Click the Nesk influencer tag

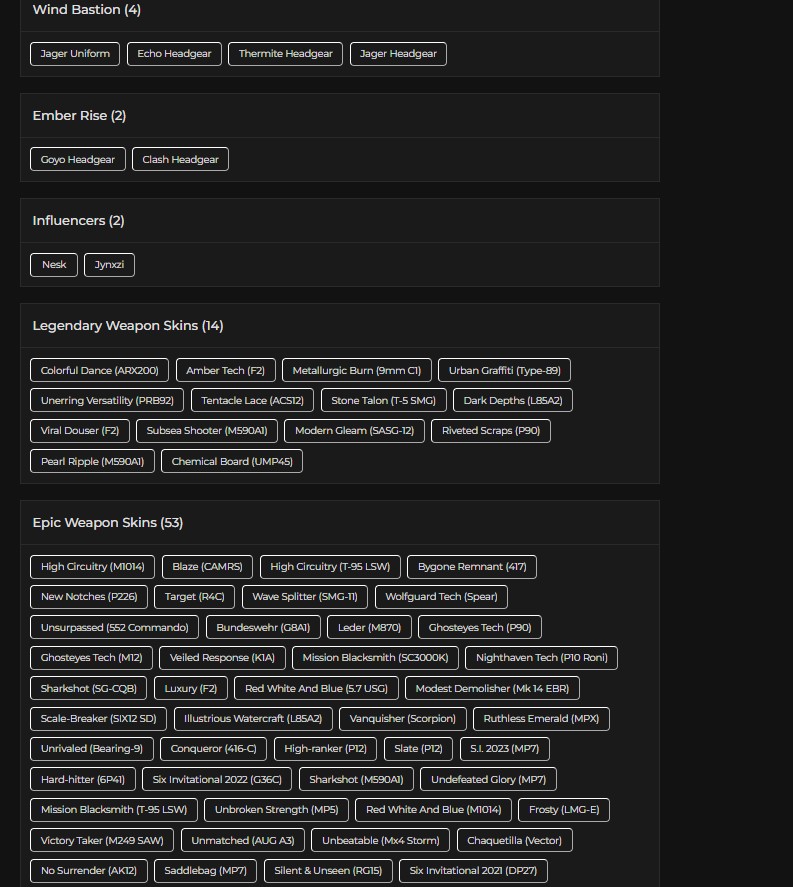coord(54,265)
